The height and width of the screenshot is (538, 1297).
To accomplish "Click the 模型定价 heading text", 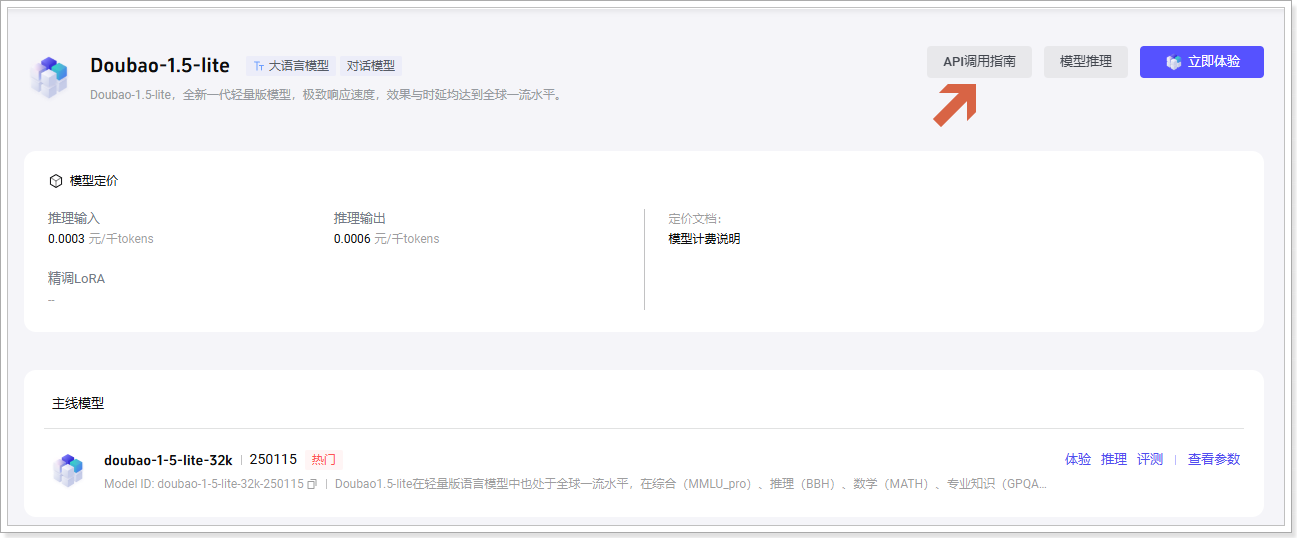I will [x=94, y=181].
